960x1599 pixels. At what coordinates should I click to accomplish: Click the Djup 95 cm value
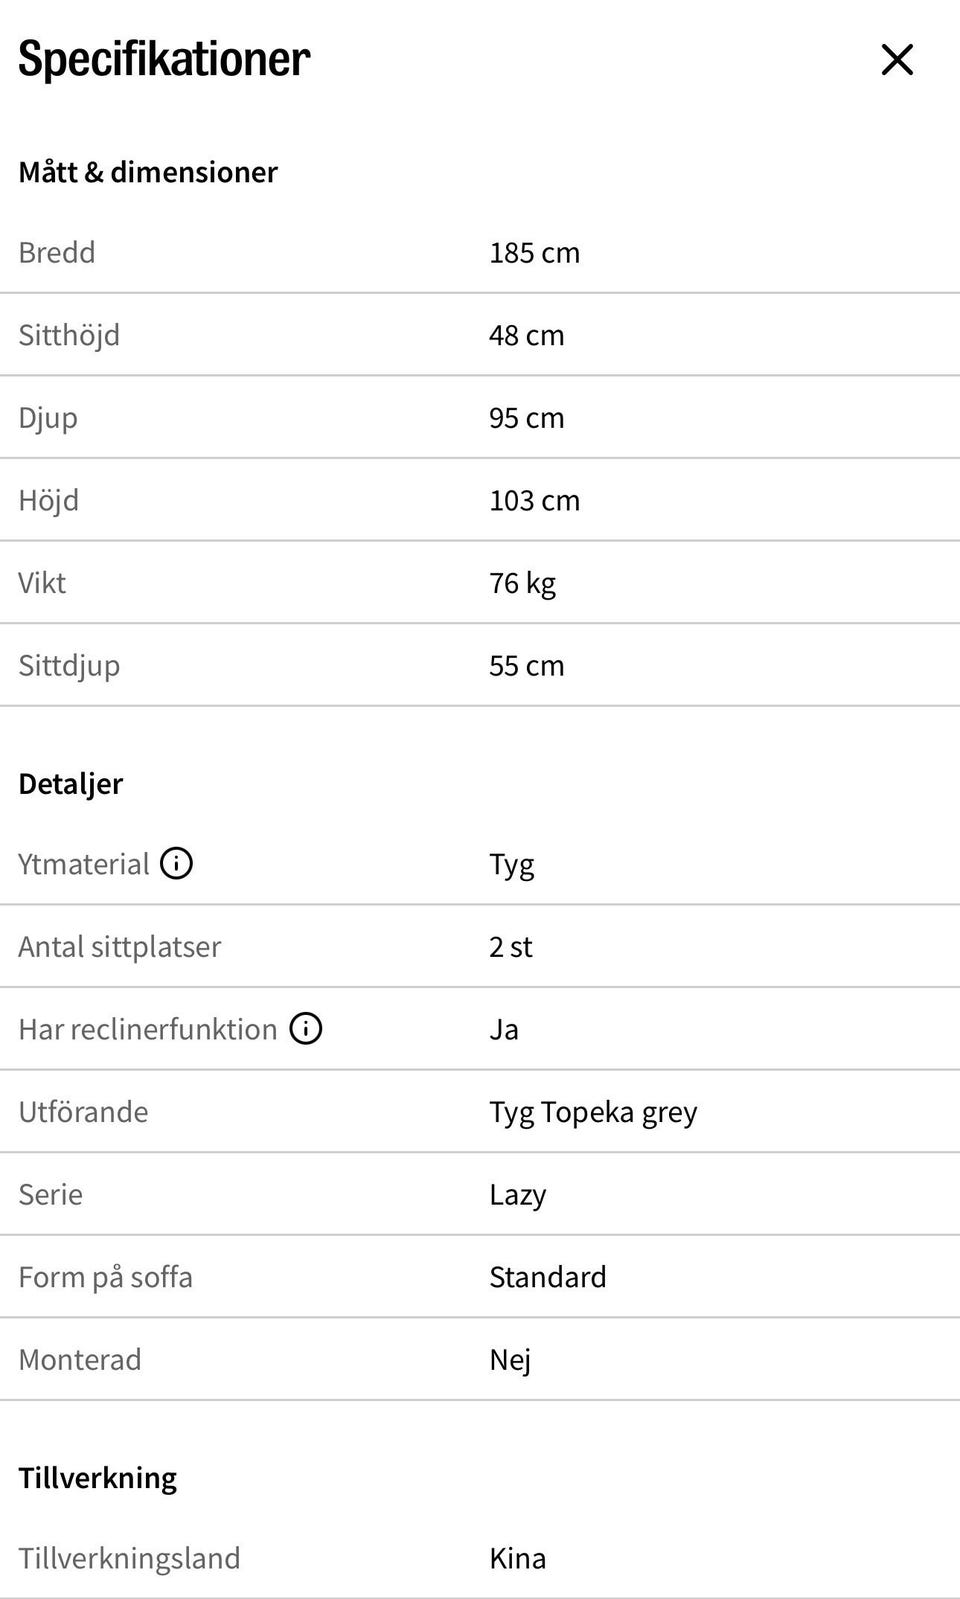[x=526, y=418]
